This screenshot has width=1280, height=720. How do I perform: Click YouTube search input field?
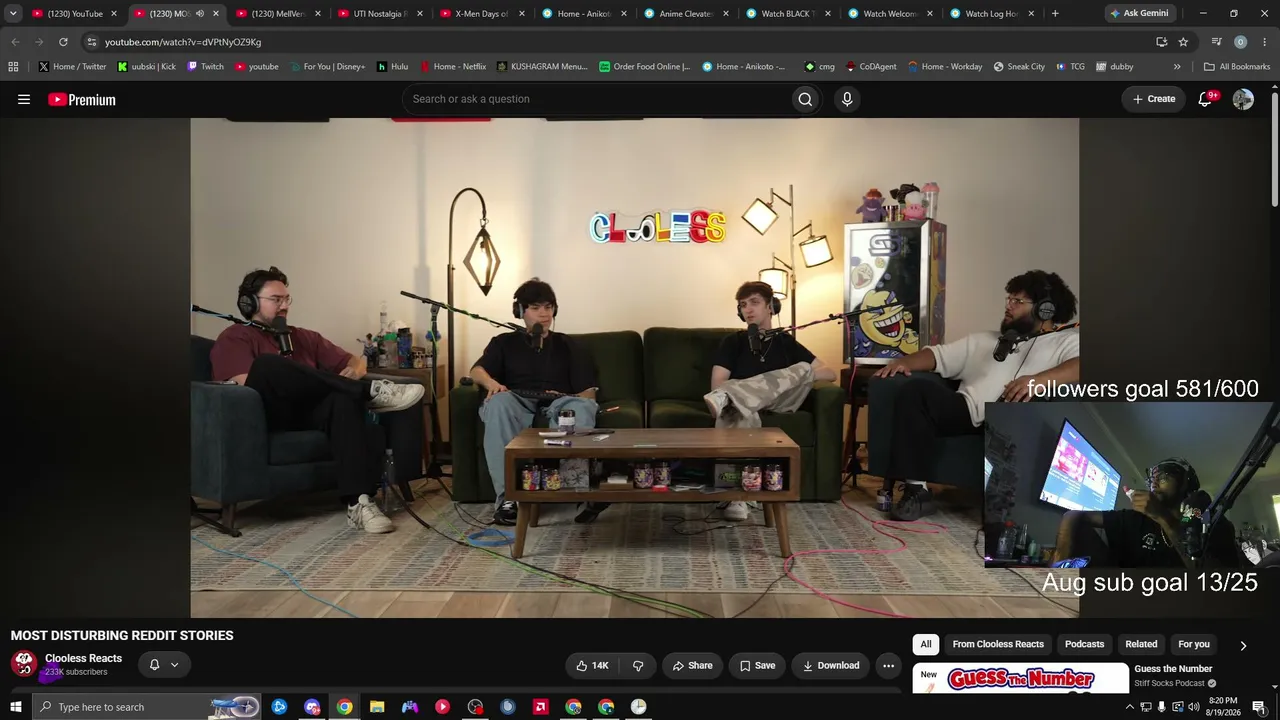click(x=595, y=99)
